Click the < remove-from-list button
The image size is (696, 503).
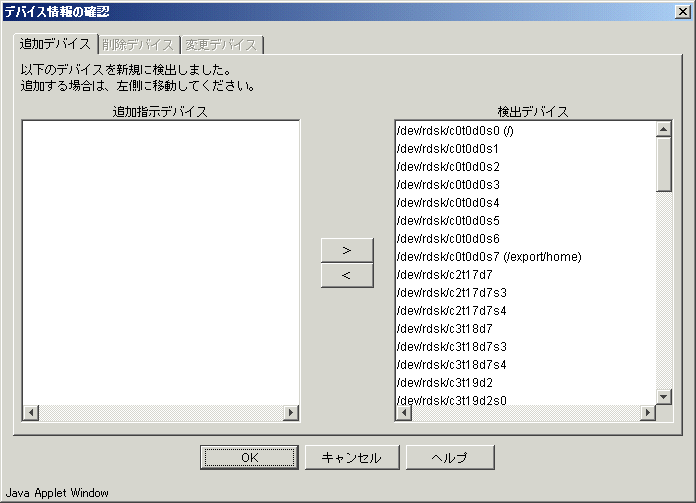[346, 276]
